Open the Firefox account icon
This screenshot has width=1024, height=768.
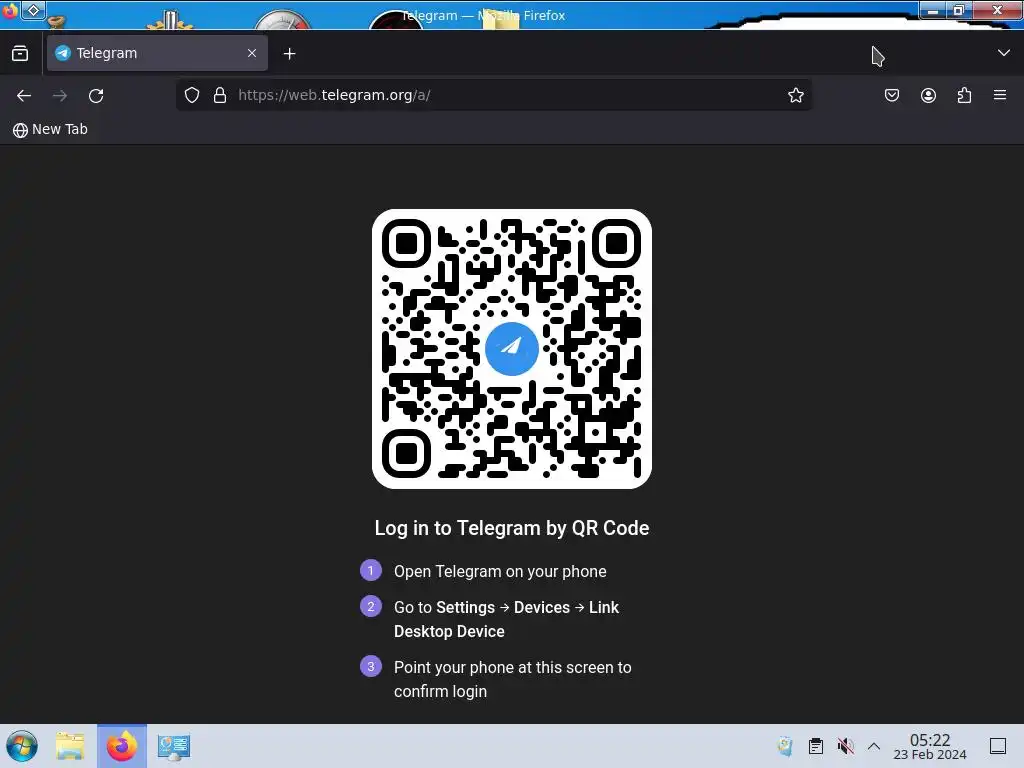[928, 95]
